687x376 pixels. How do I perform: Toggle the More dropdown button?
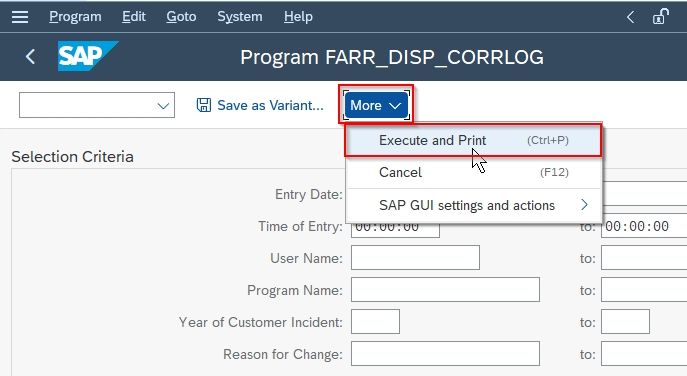pos(376,105)
